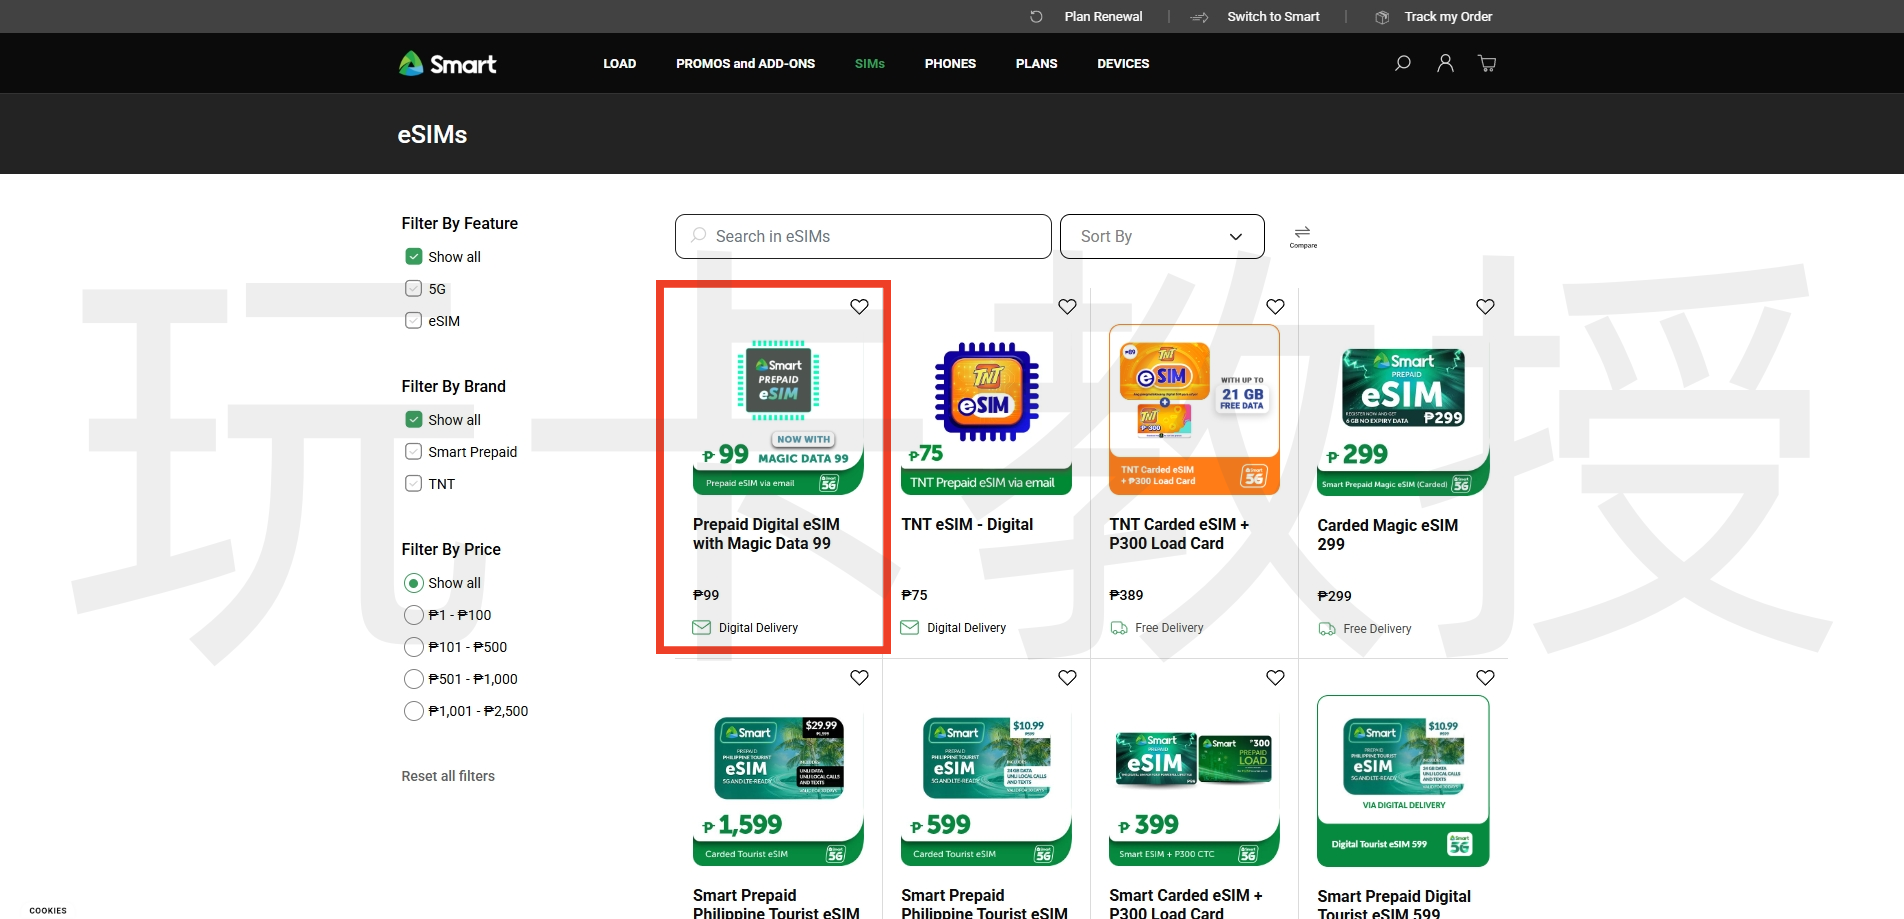Open the user account icon
Image resolution: width=1904 pixels, height=919 pixels.
click(x=1445, y=63)
